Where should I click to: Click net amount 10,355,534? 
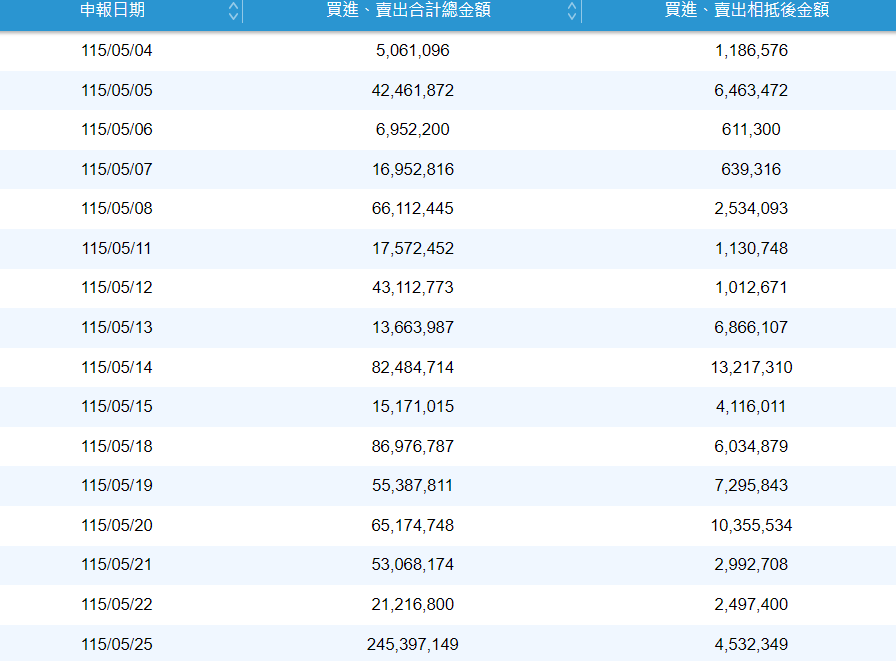point(751,526)
